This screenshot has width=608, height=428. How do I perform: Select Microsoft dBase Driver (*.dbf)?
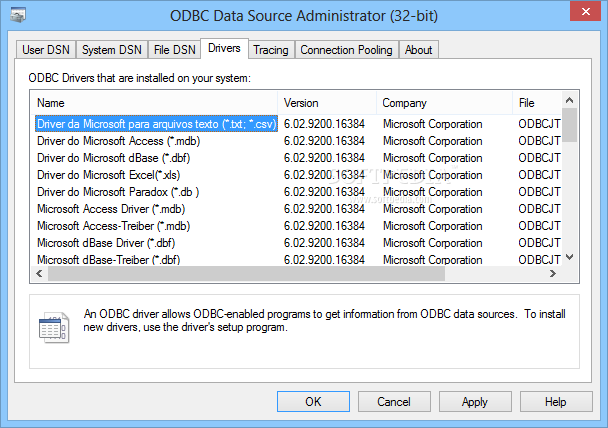click(x=106, y=243)
